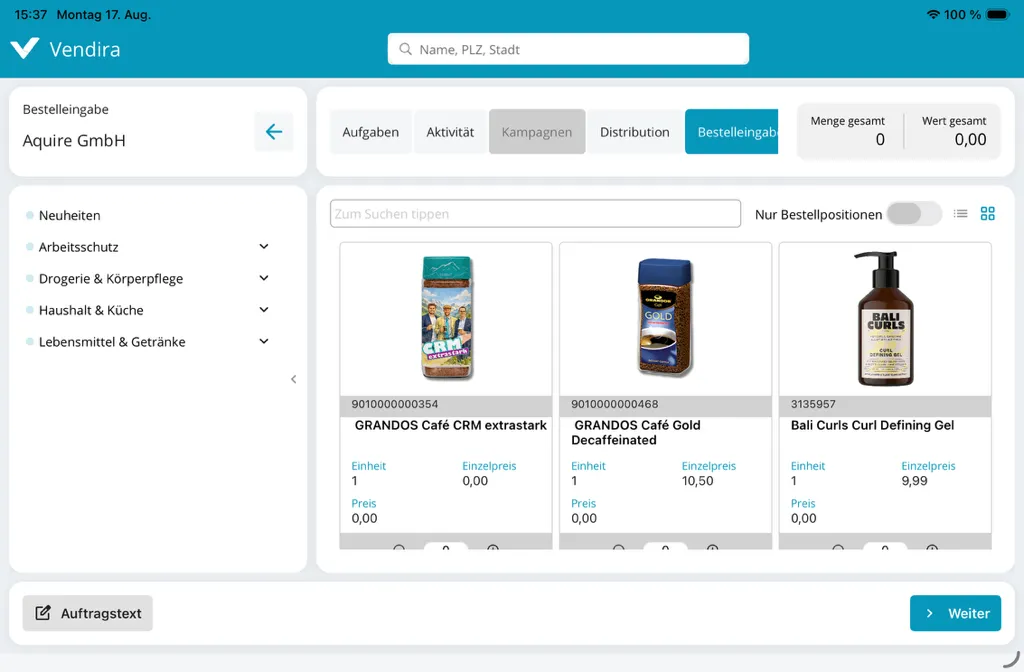Open the Kampagnen tab

point(537,132)
